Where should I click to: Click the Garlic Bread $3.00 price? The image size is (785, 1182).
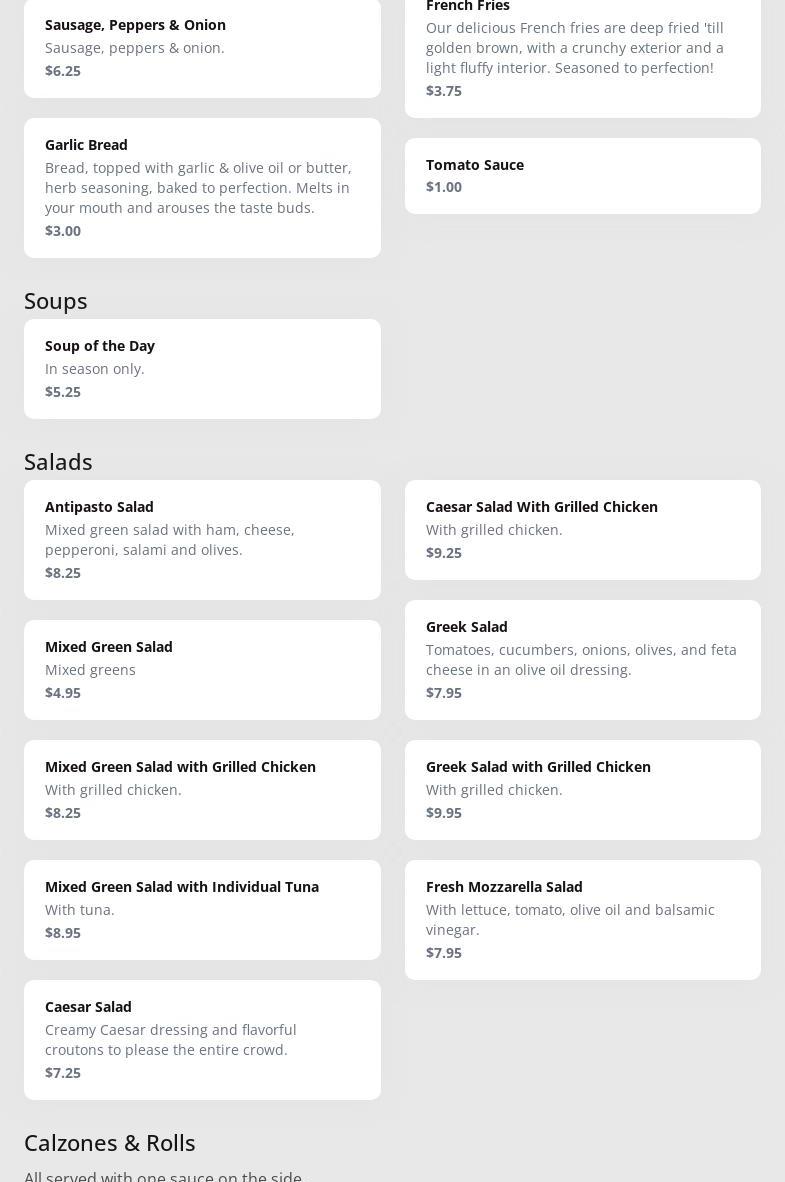(63, 231)
